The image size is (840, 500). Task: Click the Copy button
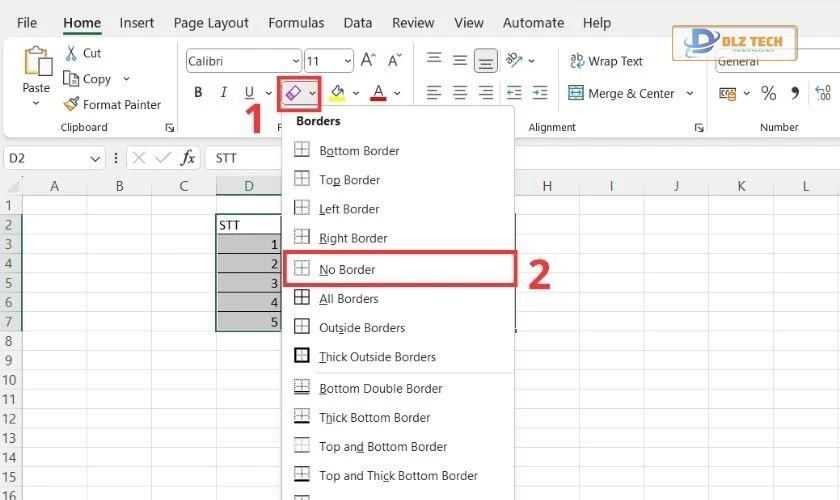pyautogui.click(x=97, y=79)
